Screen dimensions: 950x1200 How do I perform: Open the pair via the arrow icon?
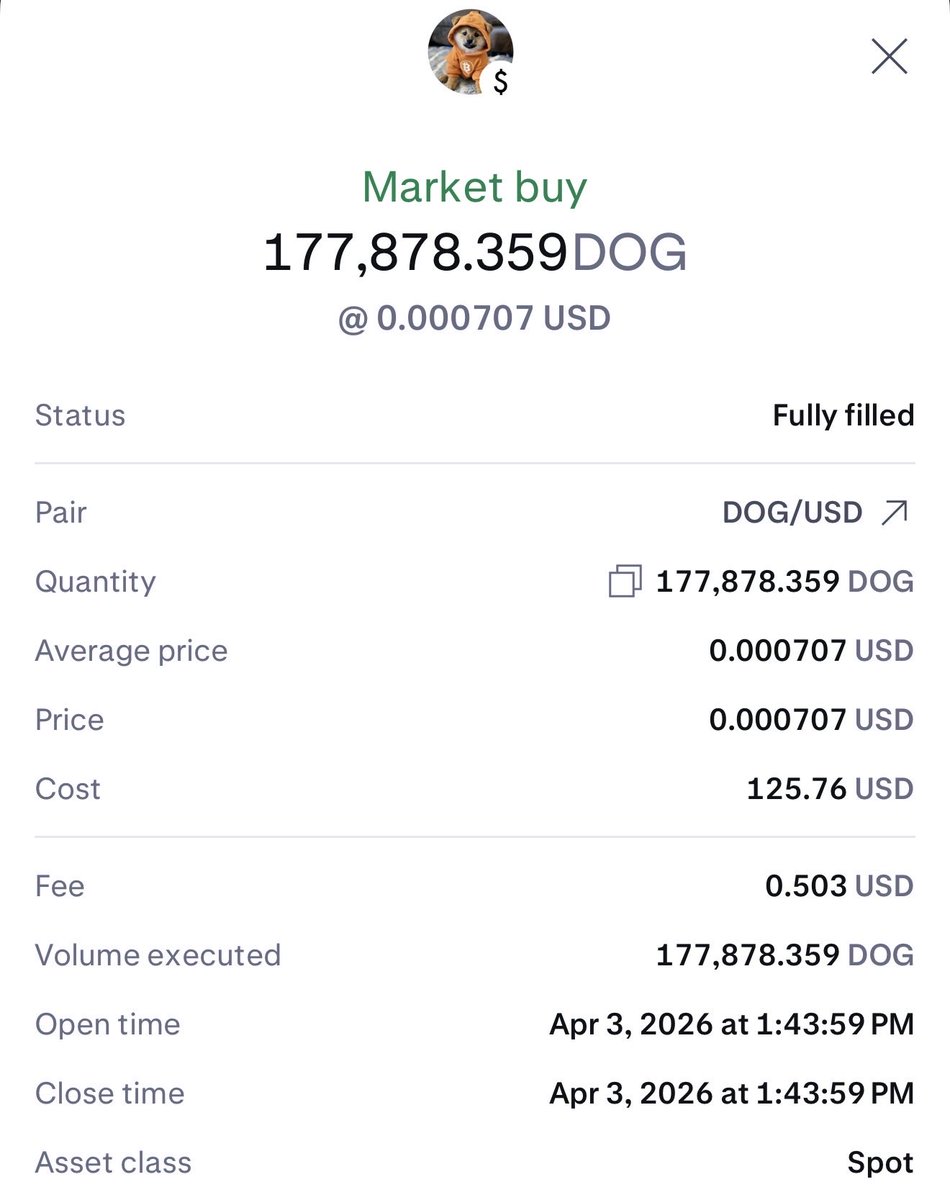point(893,513)
